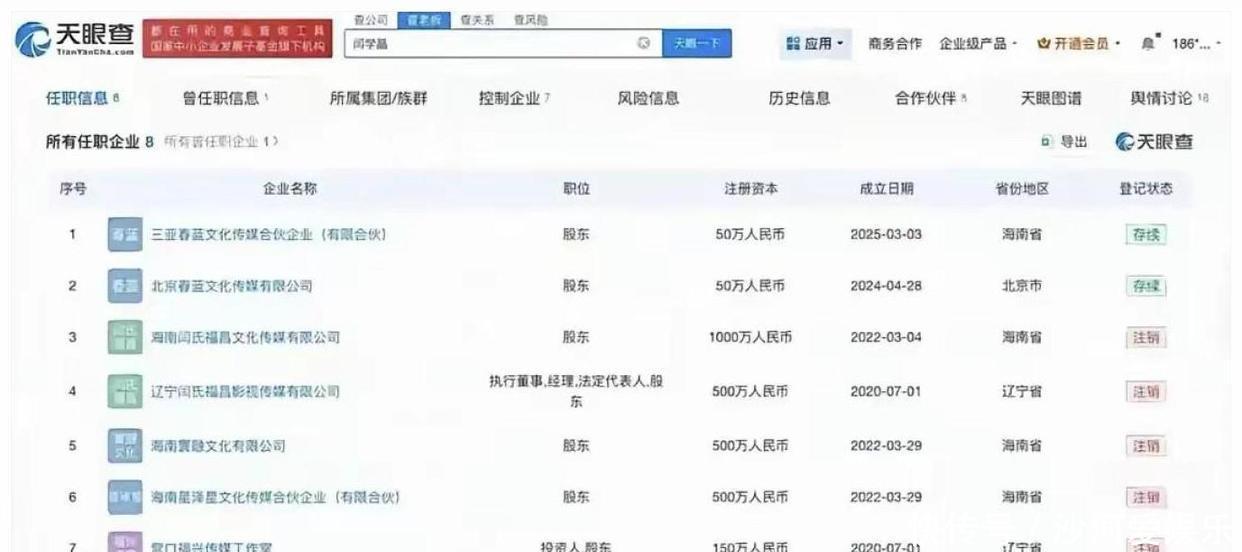The width and height of the screenshot is (1242, 552).
Task: Click 辽宁闫氏福昌影视传媒 company logo icon
Action: click(124, 391)
